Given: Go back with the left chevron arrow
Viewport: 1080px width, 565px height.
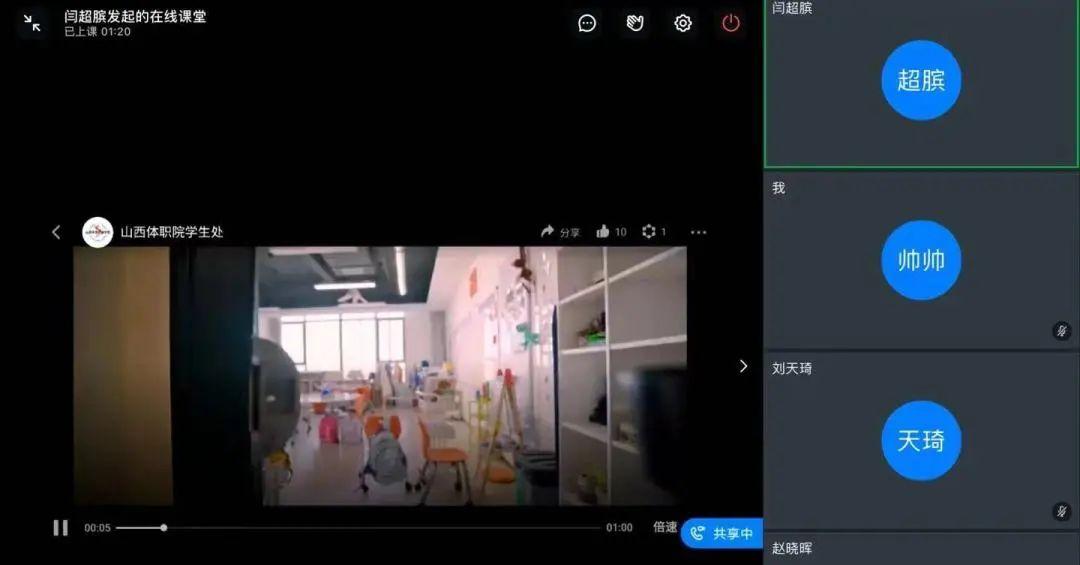Looking at the screenshot, I should pos(56,232).
